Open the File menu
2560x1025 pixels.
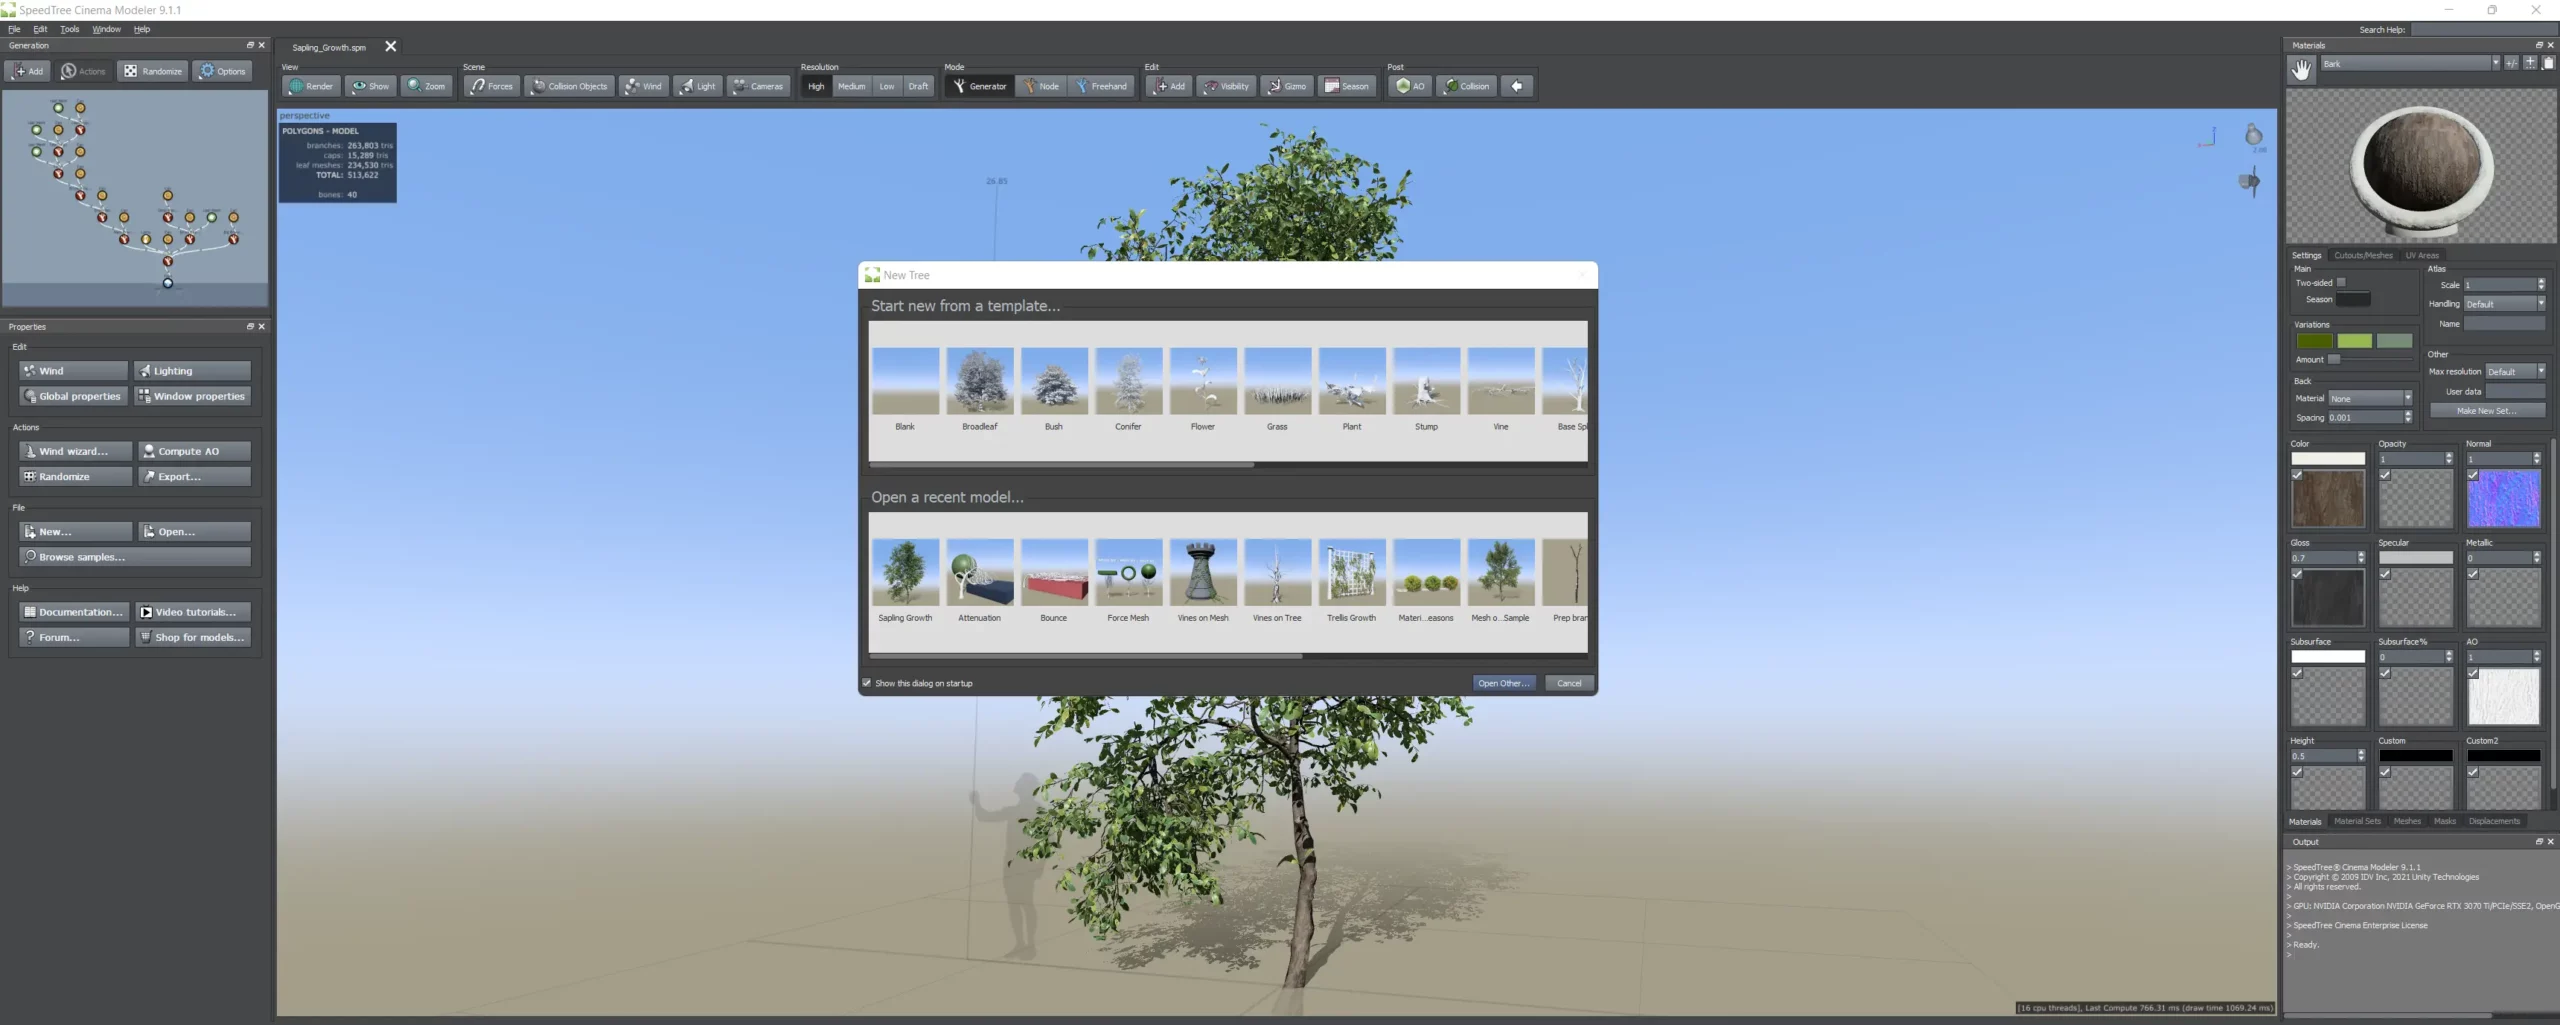14,29
